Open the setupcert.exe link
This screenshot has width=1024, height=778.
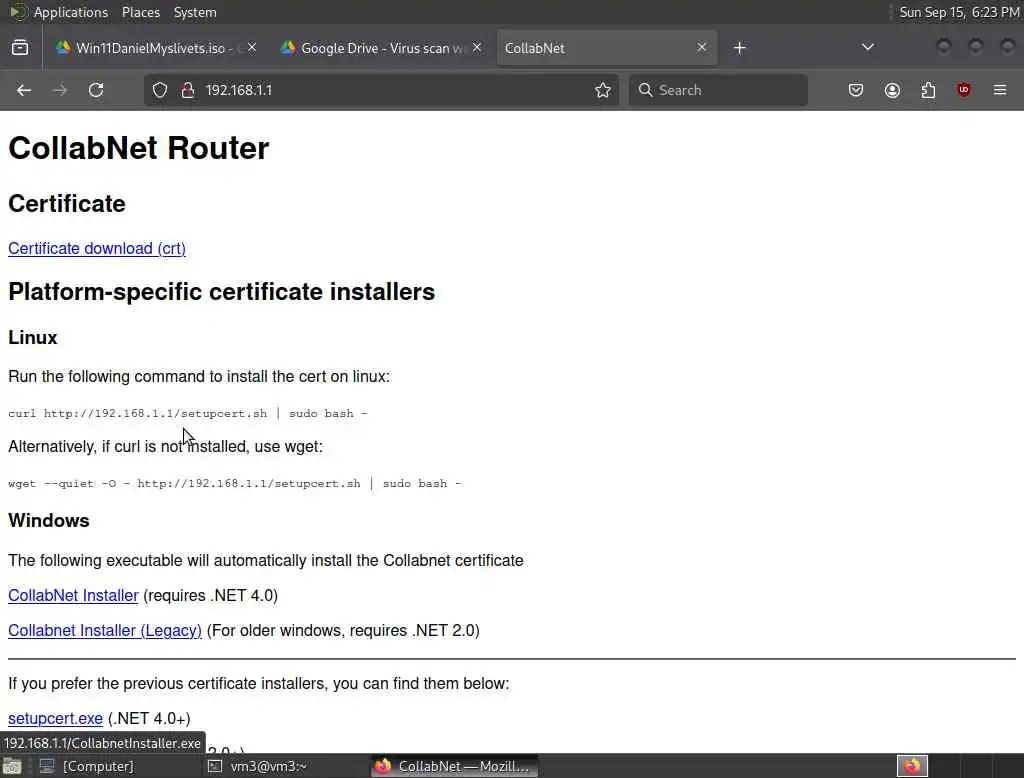pos(56,719)
